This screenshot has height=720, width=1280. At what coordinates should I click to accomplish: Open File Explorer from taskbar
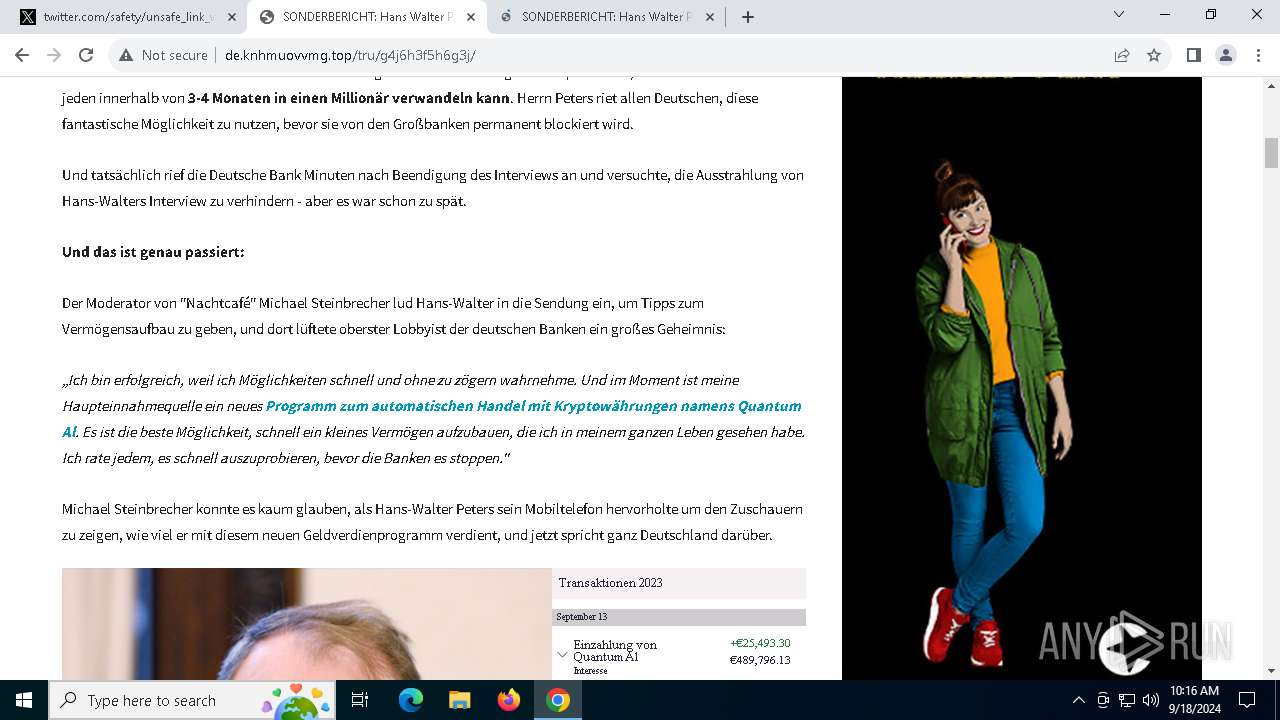point(459,700)
